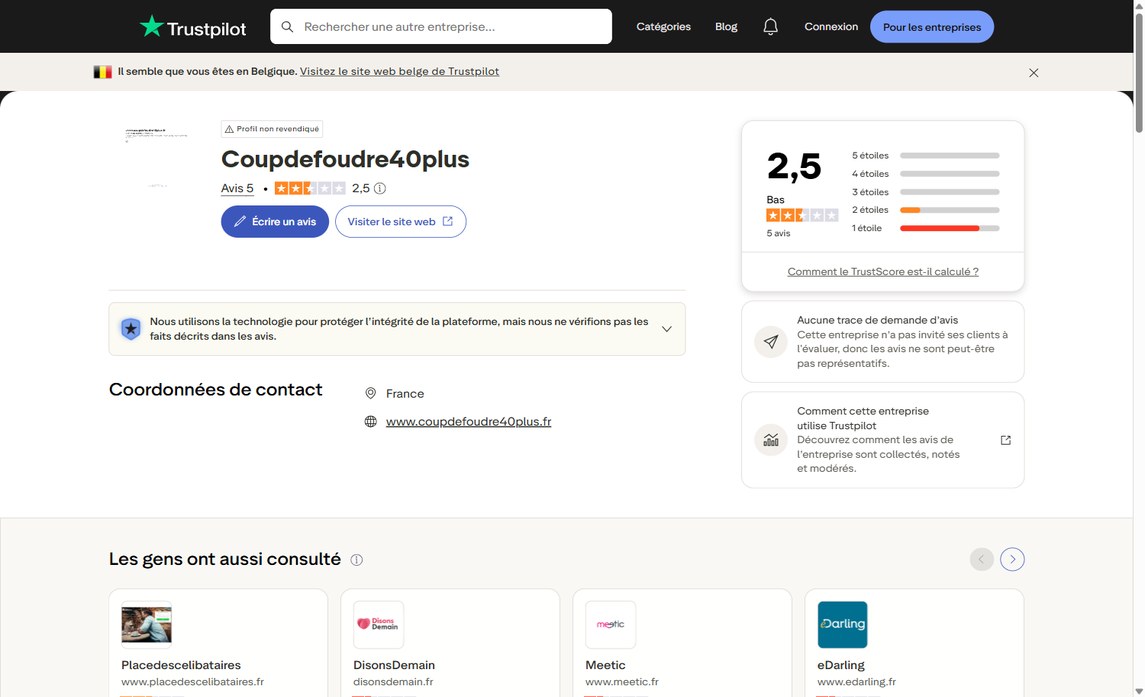
Task: Click the globe icon beside website URL
Action: pyautogui.click(x=370, y=422)
